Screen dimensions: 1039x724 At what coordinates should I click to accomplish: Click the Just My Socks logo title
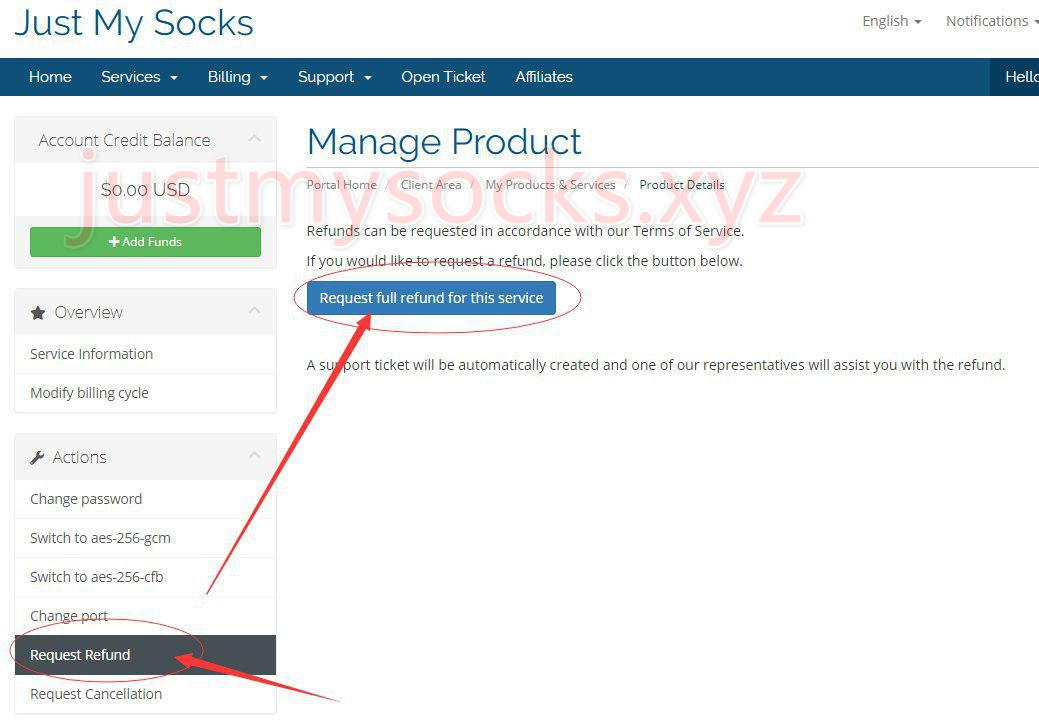point(134,24)
